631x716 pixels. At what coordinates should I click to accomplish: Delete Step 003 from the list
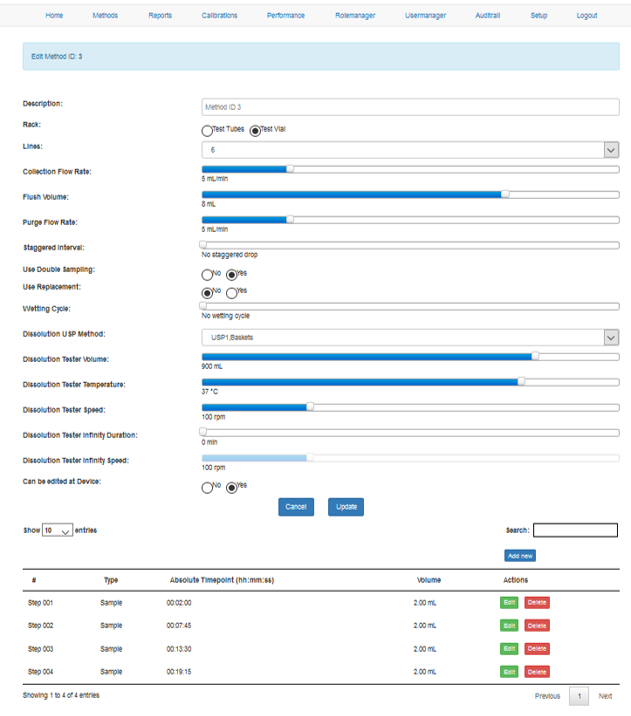(x=537, y=649)
